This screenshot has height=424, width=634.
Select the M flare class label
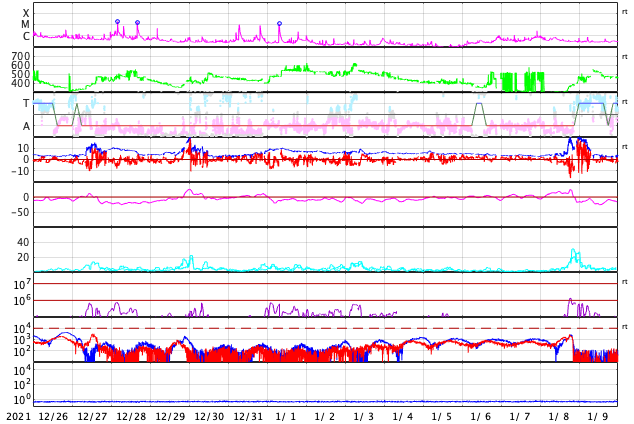coord(25,25)
